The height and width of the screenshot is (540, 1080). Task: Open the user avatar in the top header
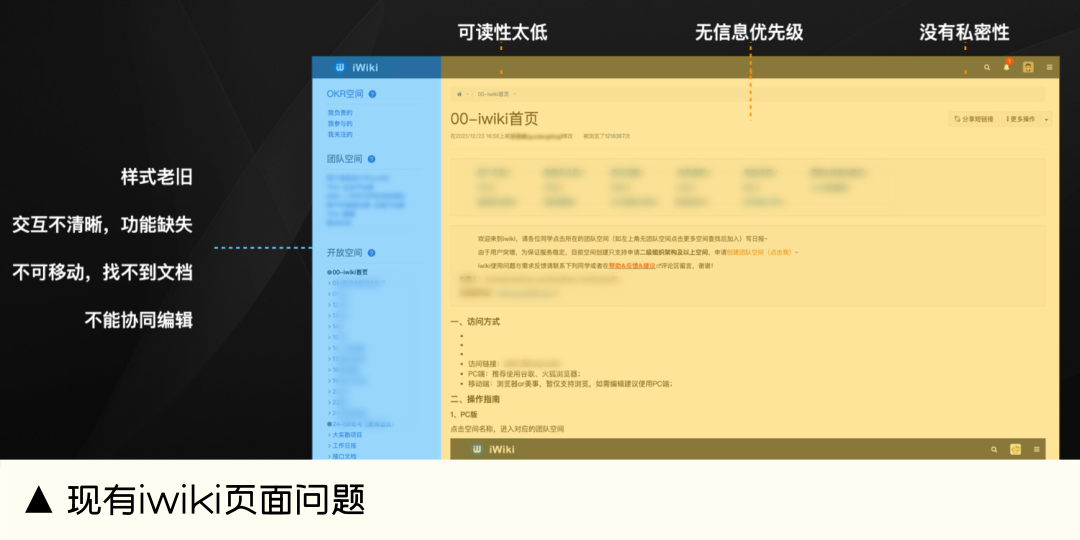tap(1028, 68)
